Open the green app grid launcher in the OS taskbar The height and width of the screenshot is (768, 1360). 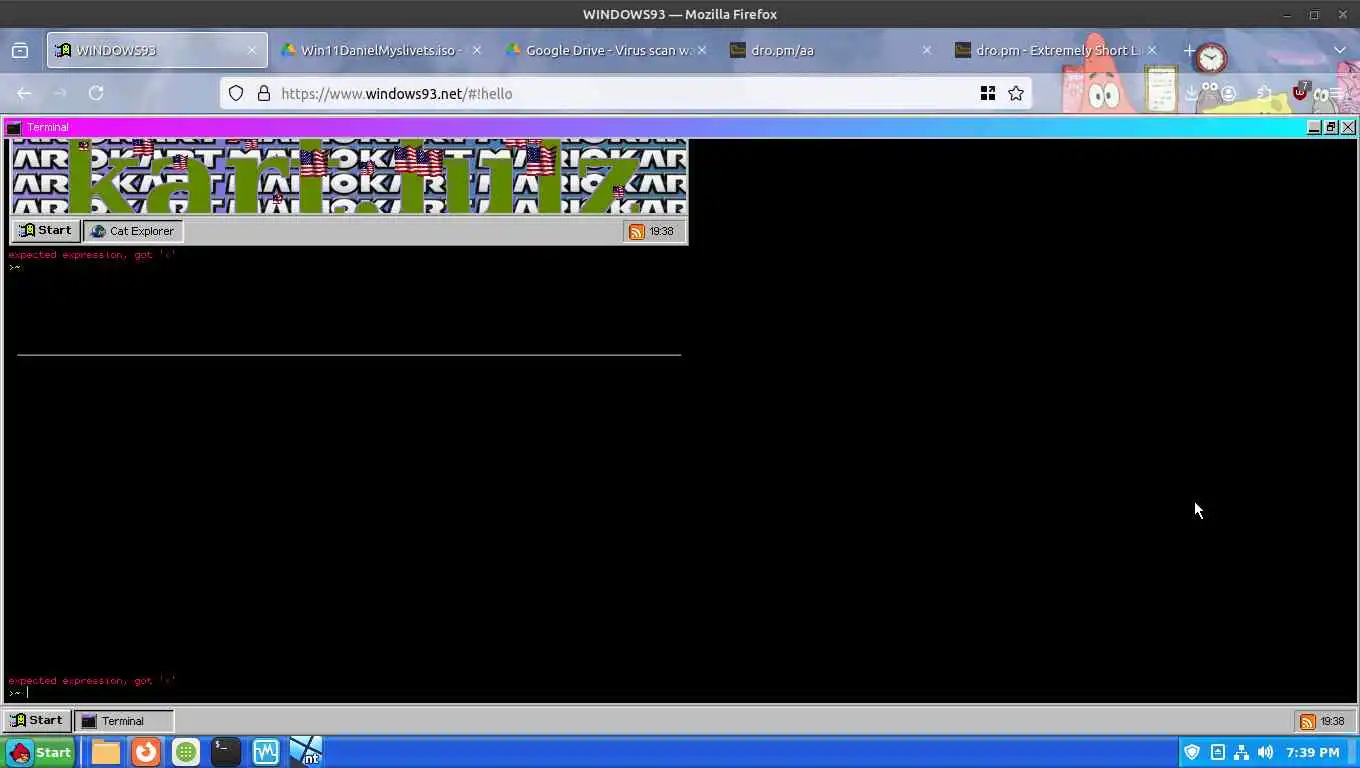[186, 752]
